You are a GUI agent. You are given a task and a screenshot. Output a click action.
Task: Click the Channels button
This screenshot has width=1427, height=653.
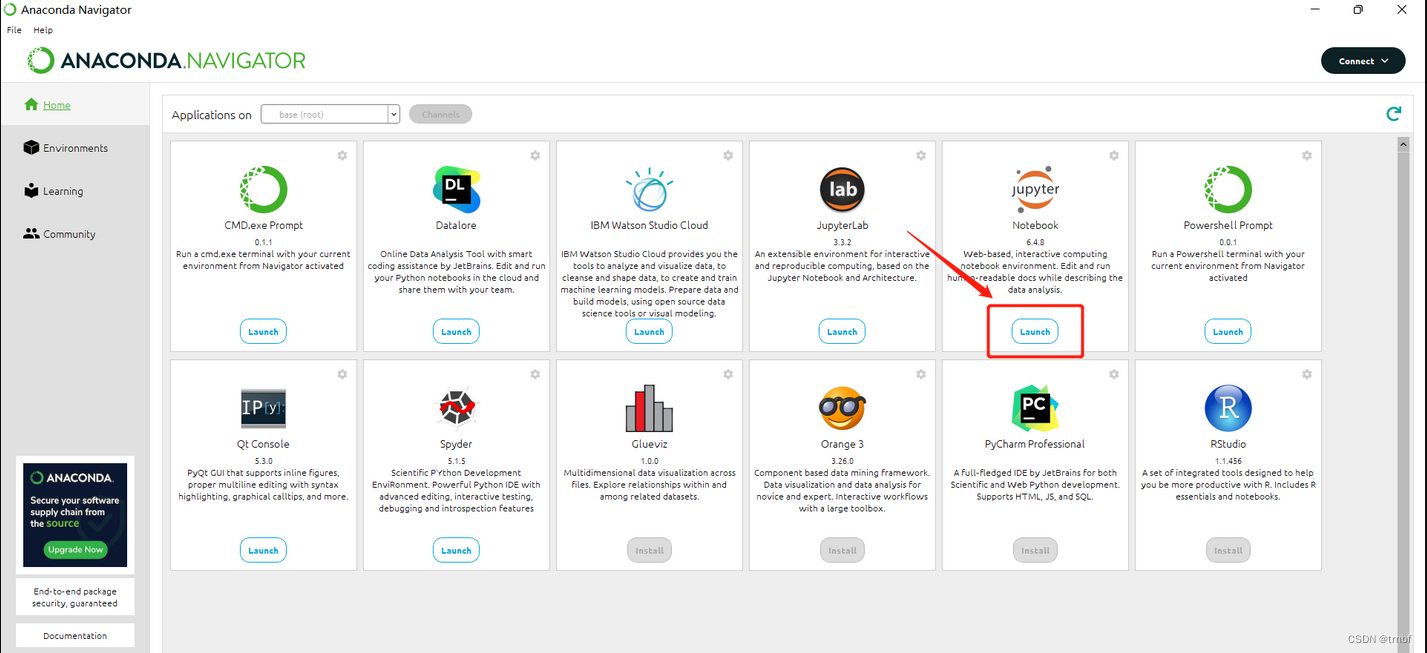[x=440, y=114]
